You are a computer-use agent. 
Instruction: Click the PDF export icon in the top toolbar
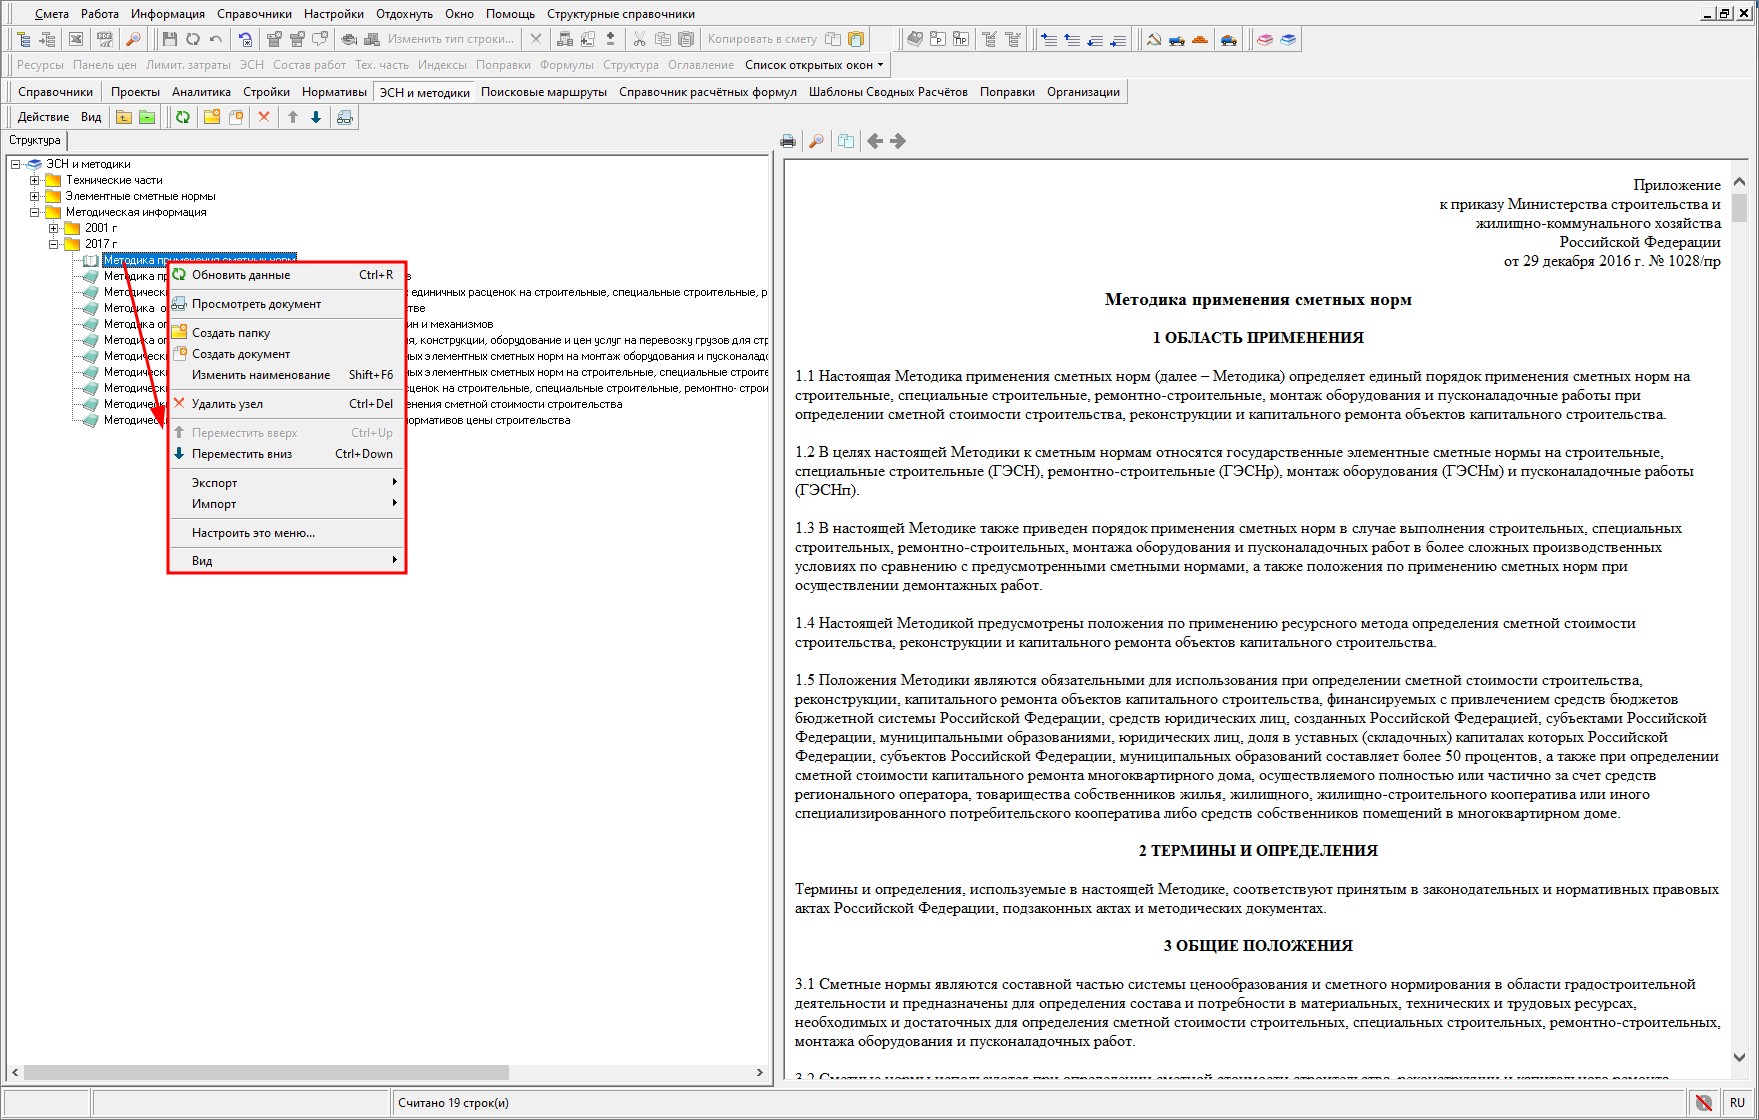click(104, 39)
